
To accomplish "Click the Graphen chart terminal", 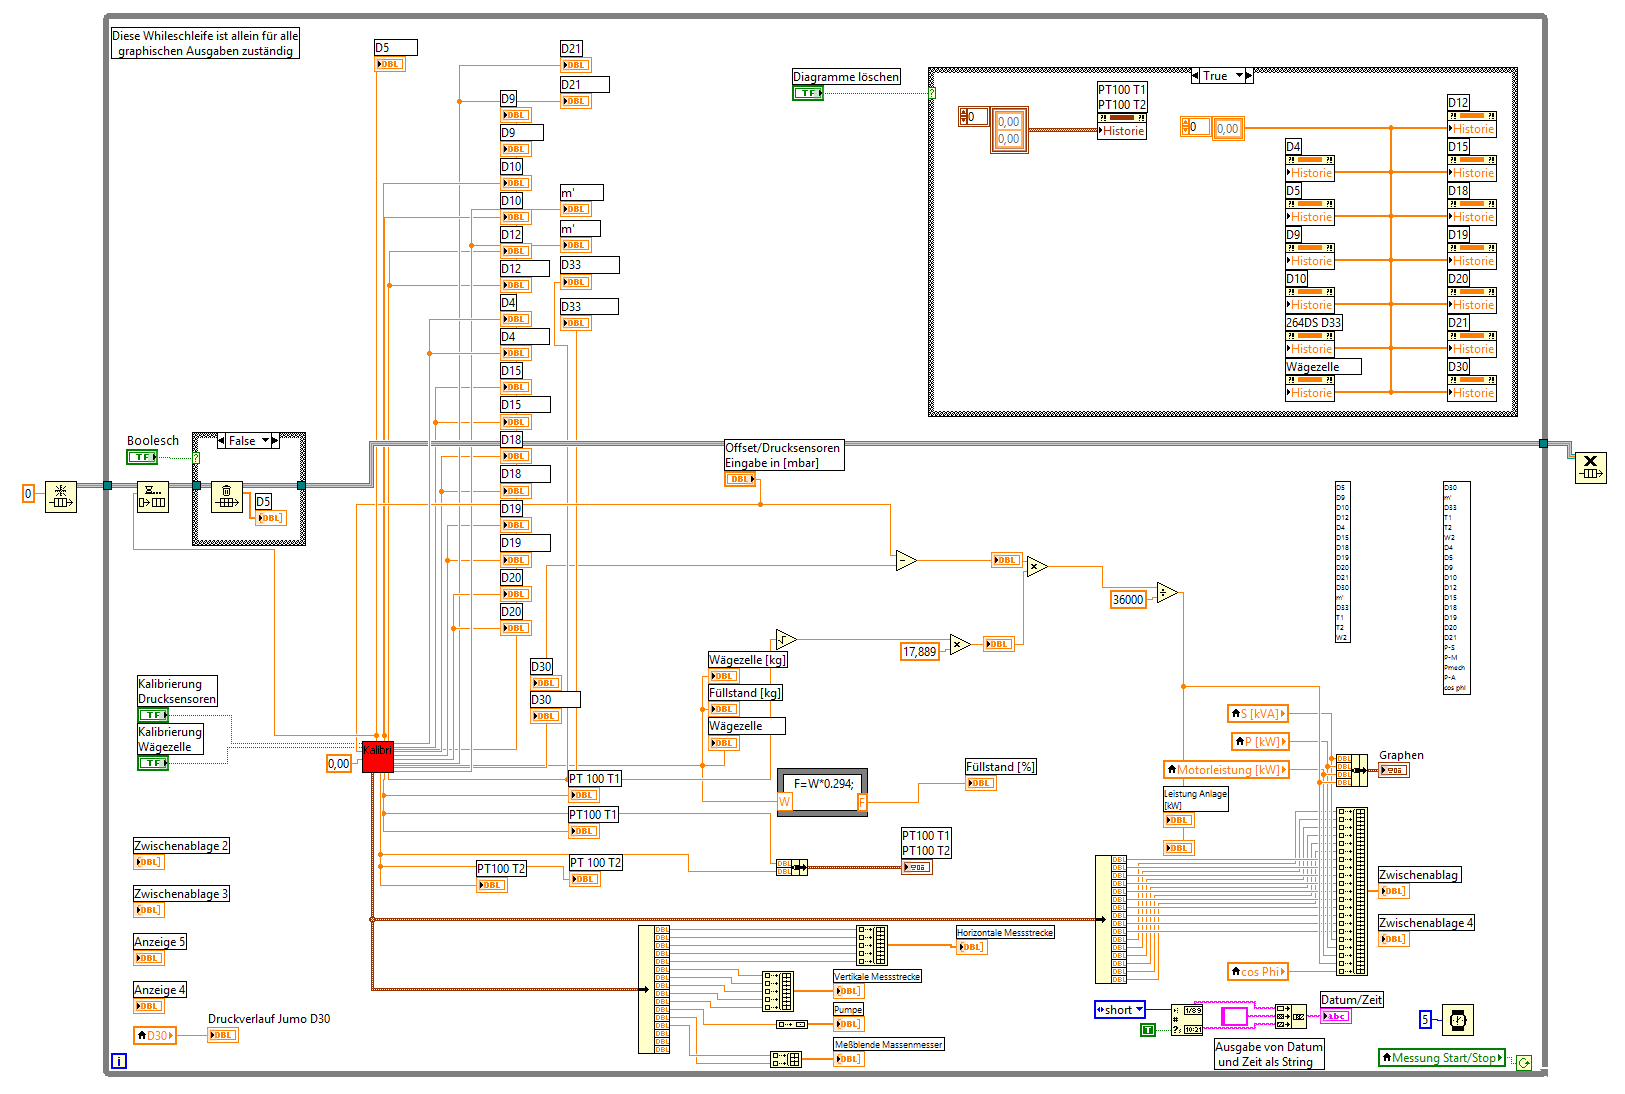I will (1394, 770).
